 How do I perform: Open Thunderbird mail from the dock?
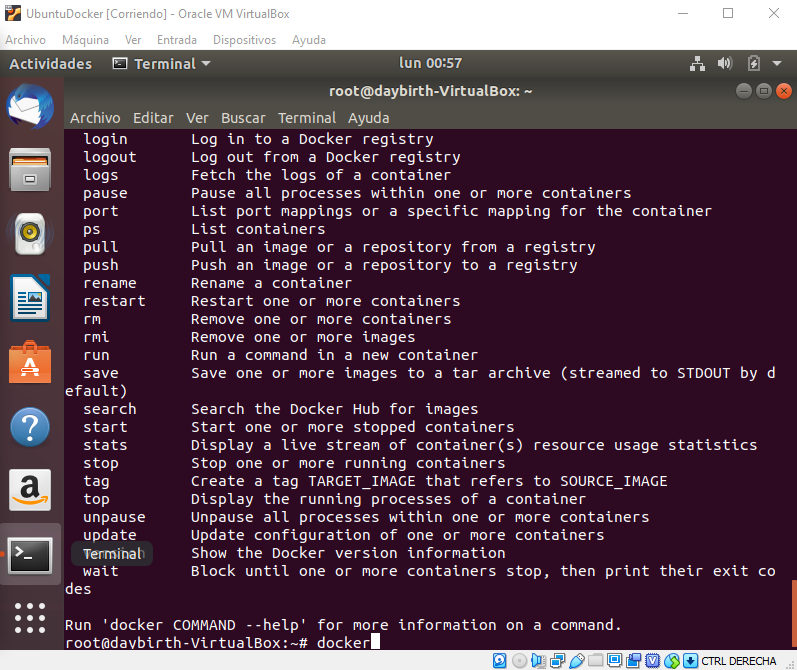click(31, 108)
